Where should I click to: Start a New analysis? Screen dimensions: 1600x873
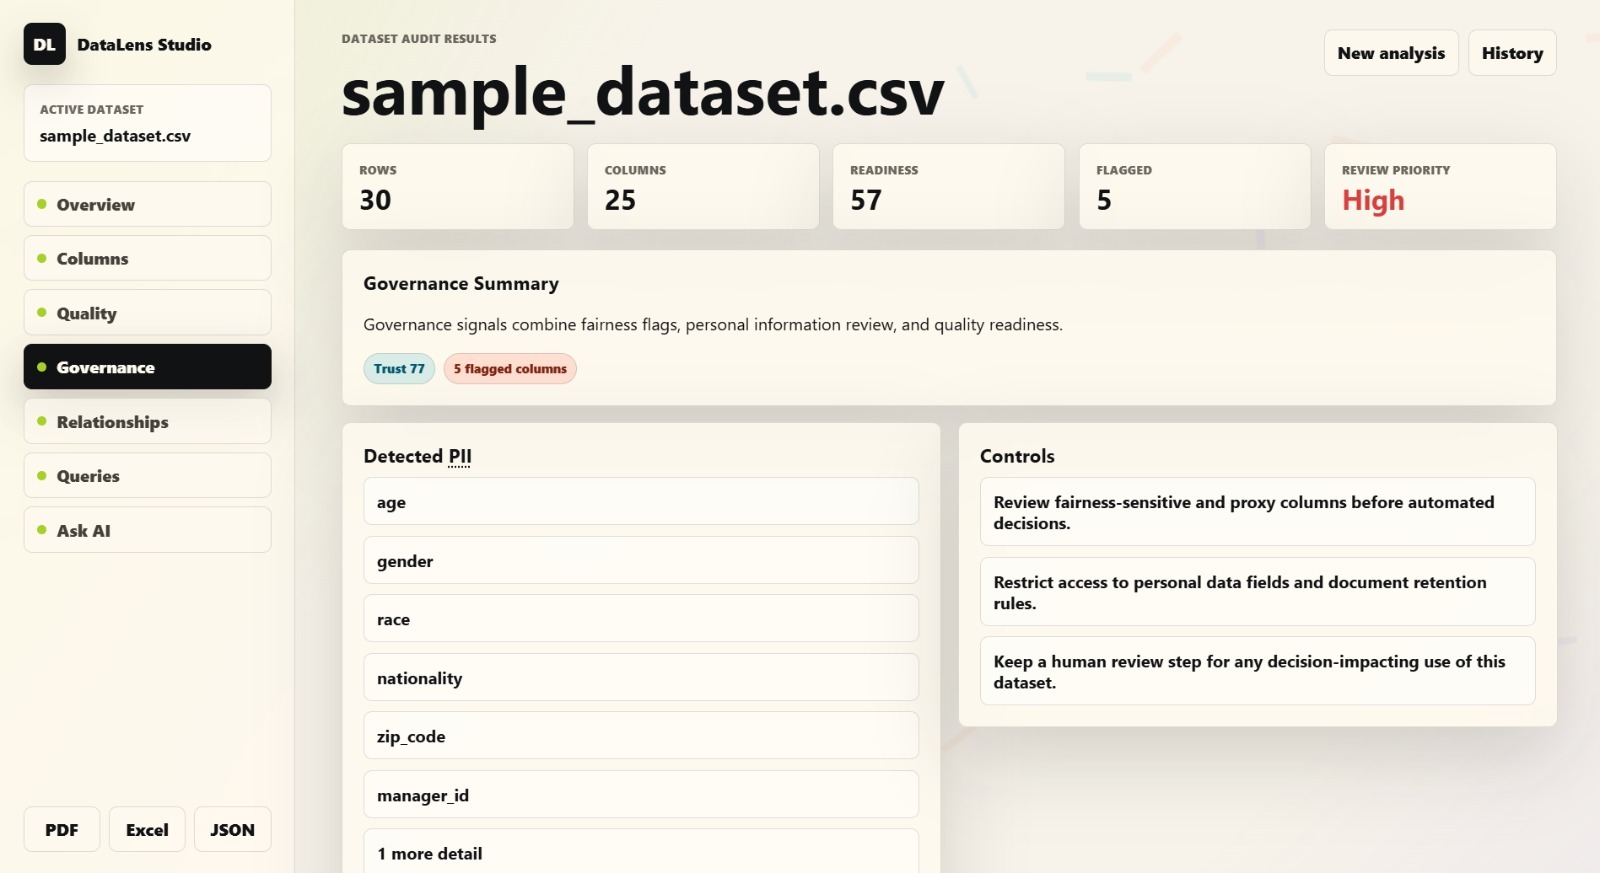tap(1391, 53)
